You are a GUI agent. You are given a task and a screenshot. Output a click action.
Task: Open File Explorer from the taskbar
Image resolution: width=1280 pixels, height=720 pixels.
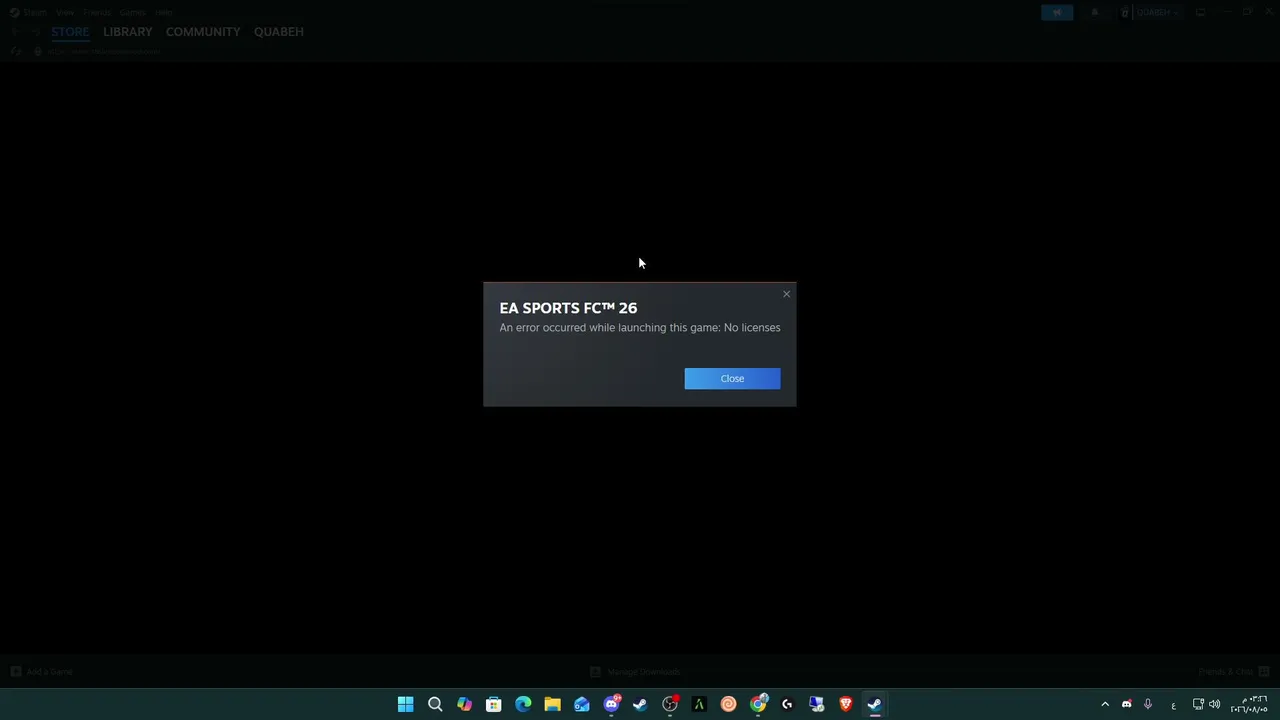(x=552, y=704)
